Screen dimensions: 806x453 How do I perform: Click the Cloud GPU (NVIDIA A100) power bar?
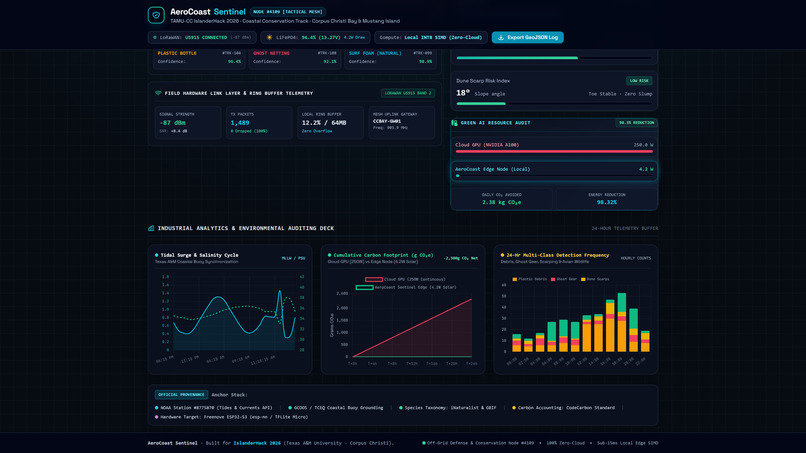pos(554,152)
